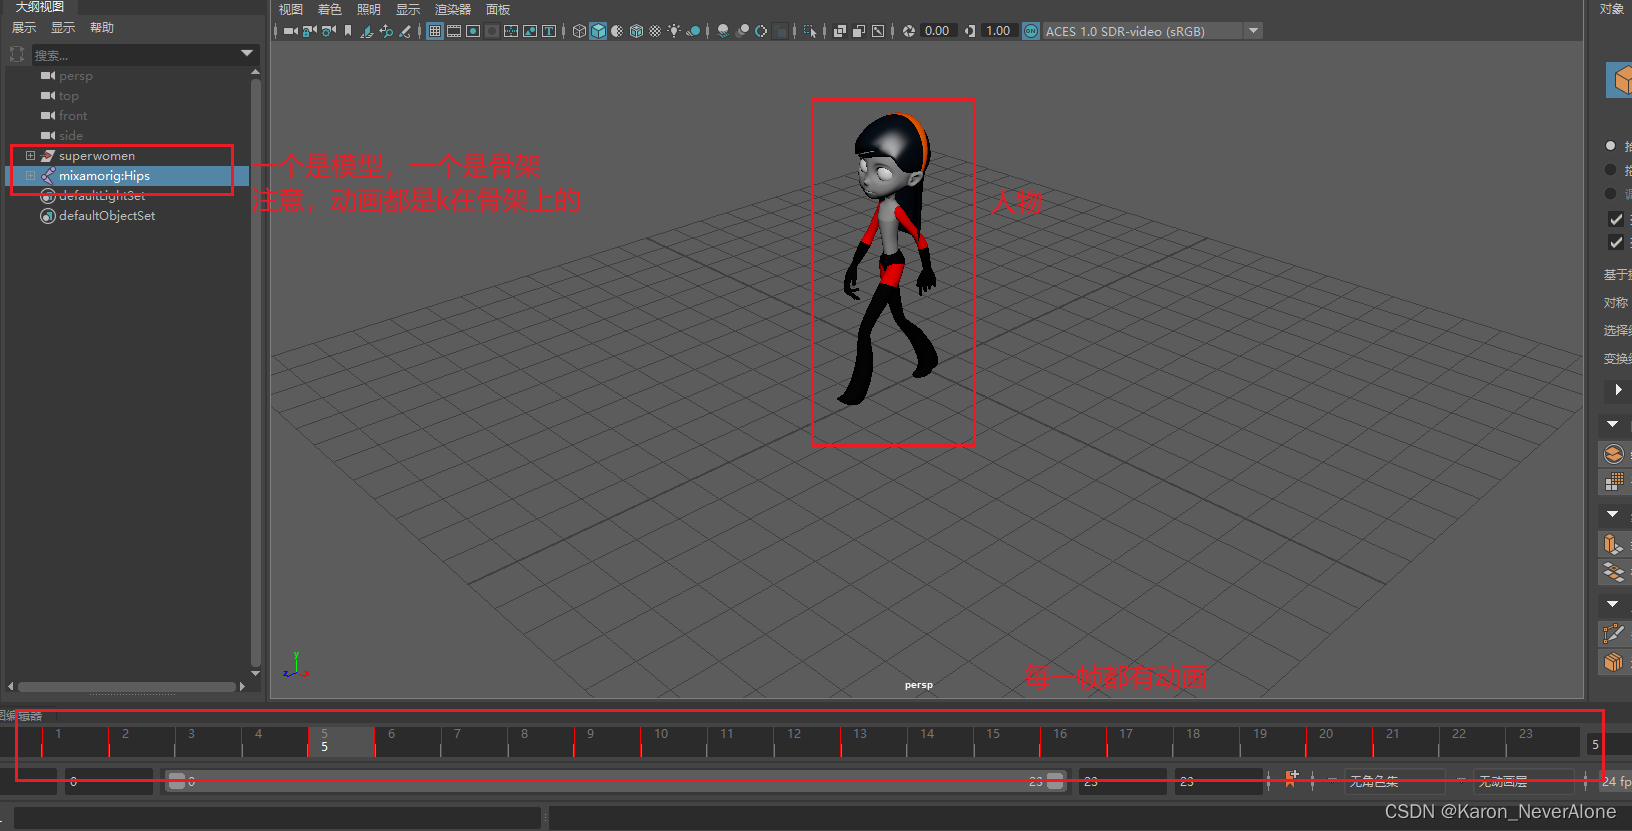Toggle the color management ON button

pyautogui.click(x=1031, y=31)
